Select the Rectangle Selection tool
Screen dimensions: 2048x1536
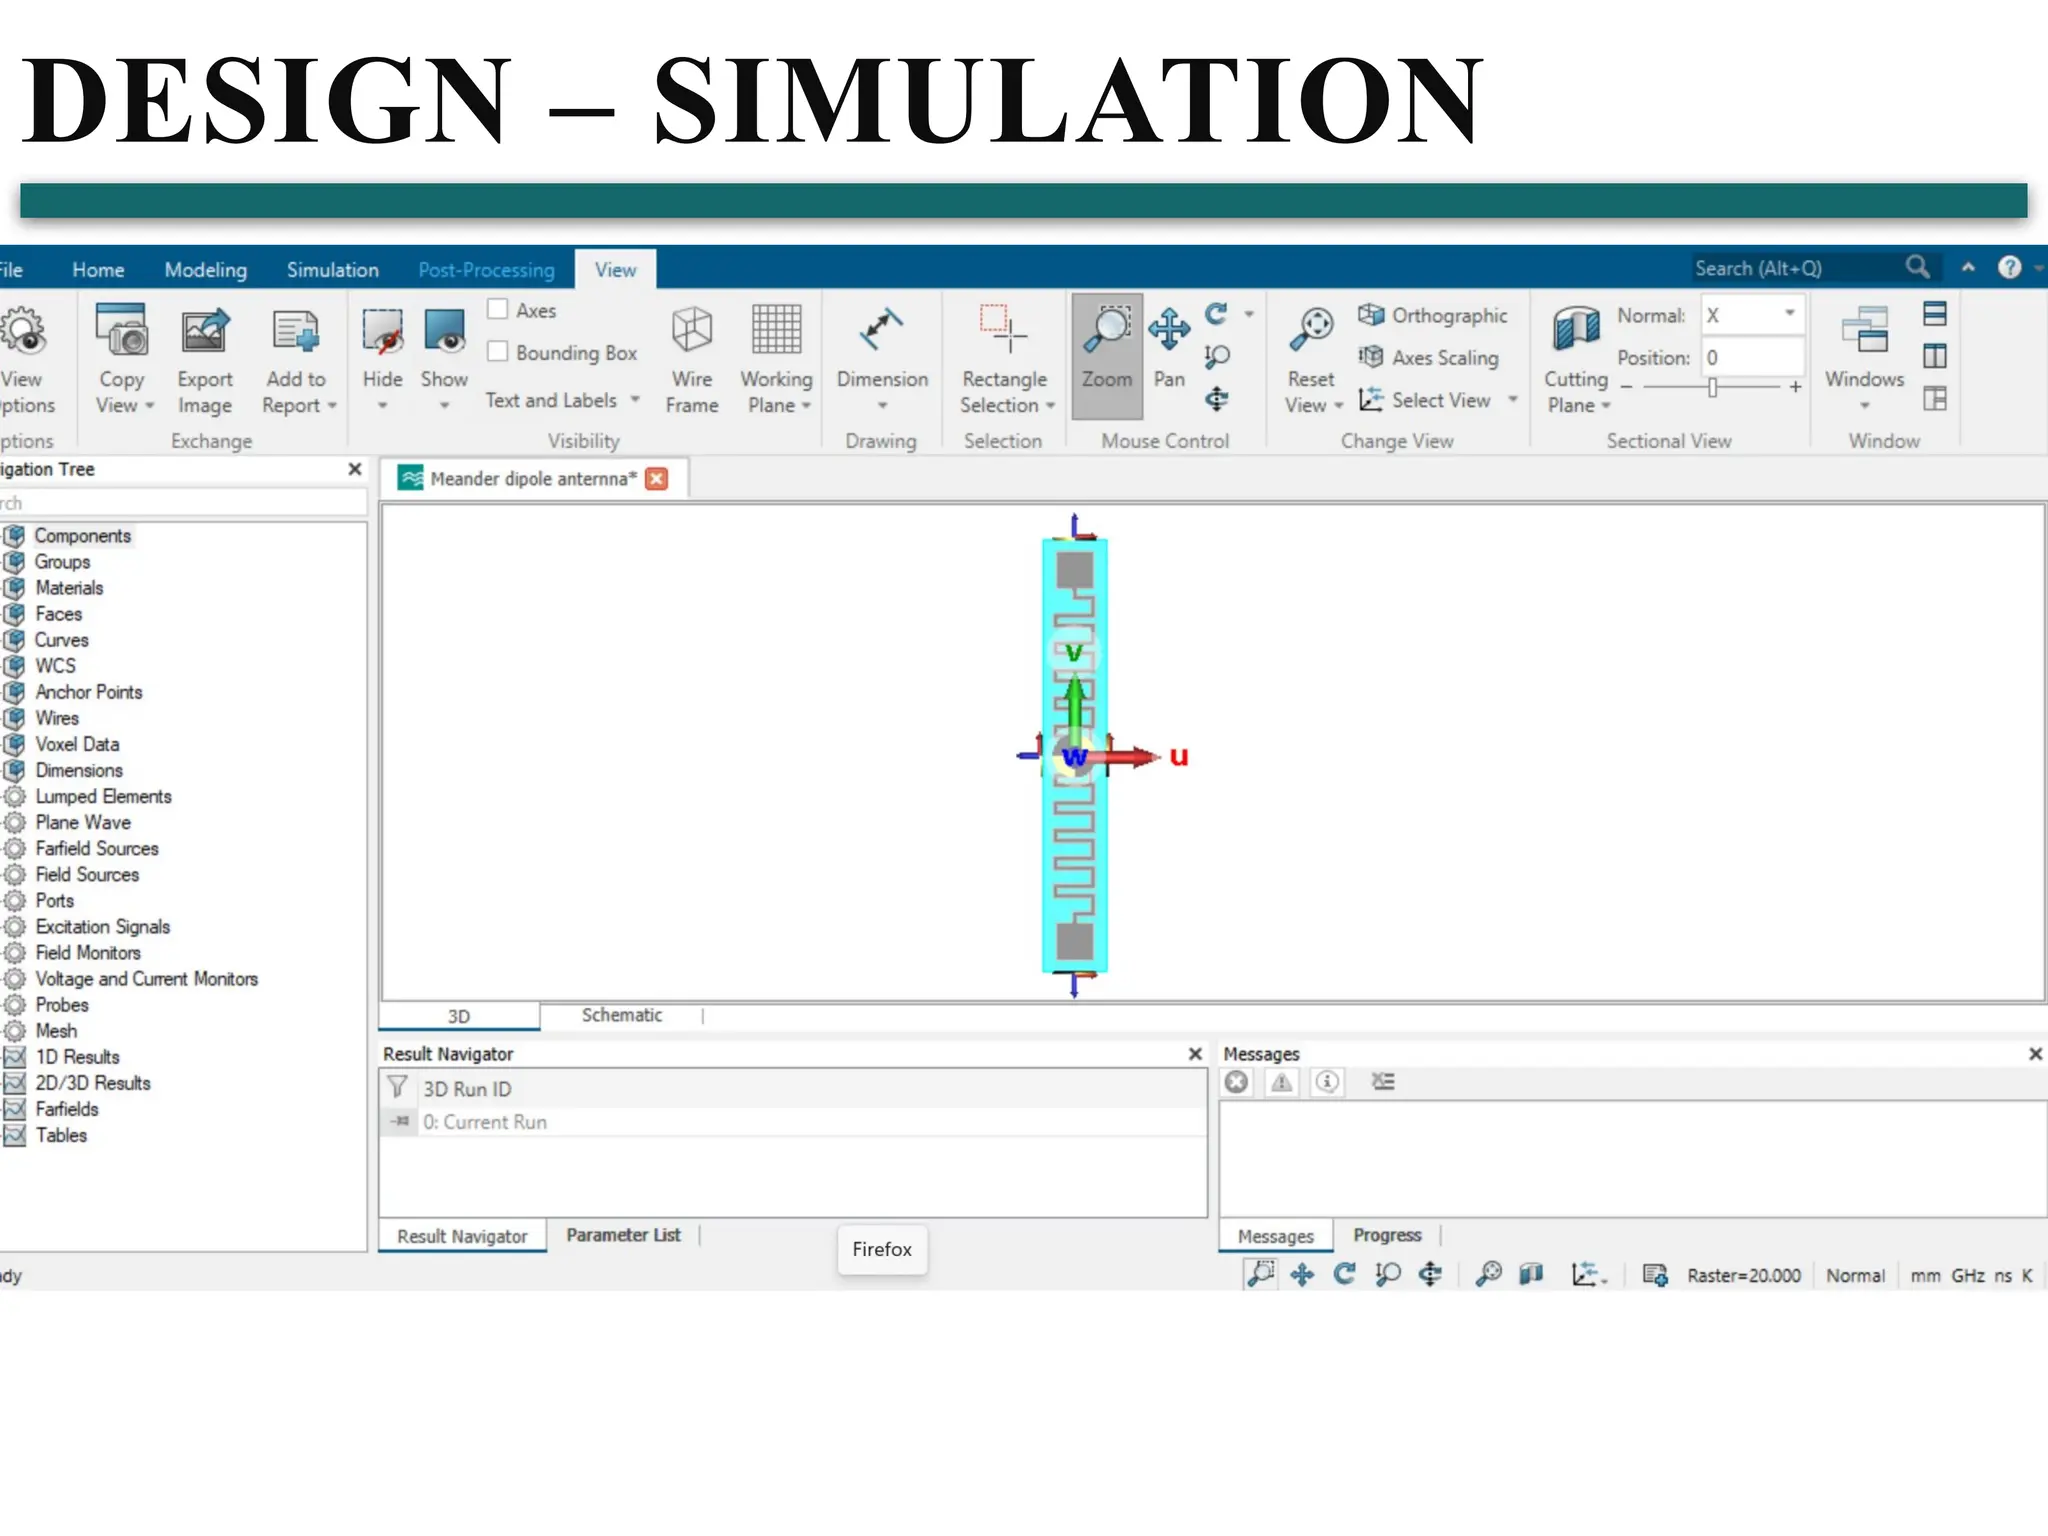tap(1004, 331)
